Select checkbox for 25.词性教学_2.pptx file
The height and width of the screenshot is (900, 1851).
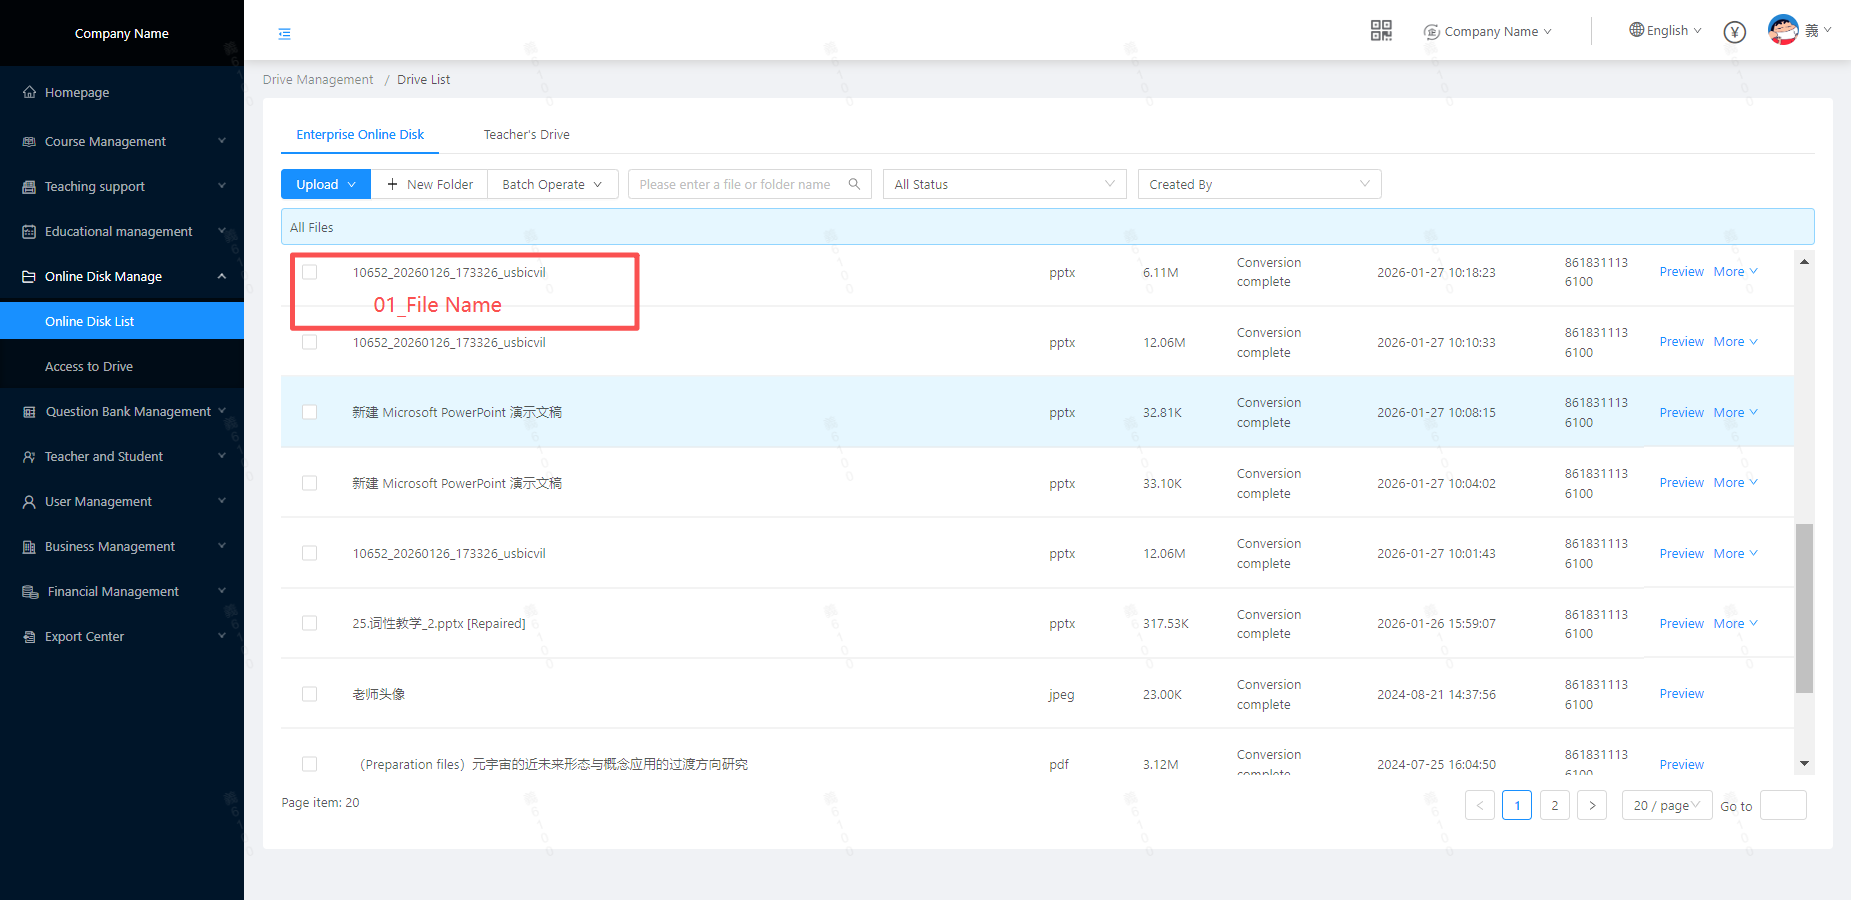click(310, 623)
